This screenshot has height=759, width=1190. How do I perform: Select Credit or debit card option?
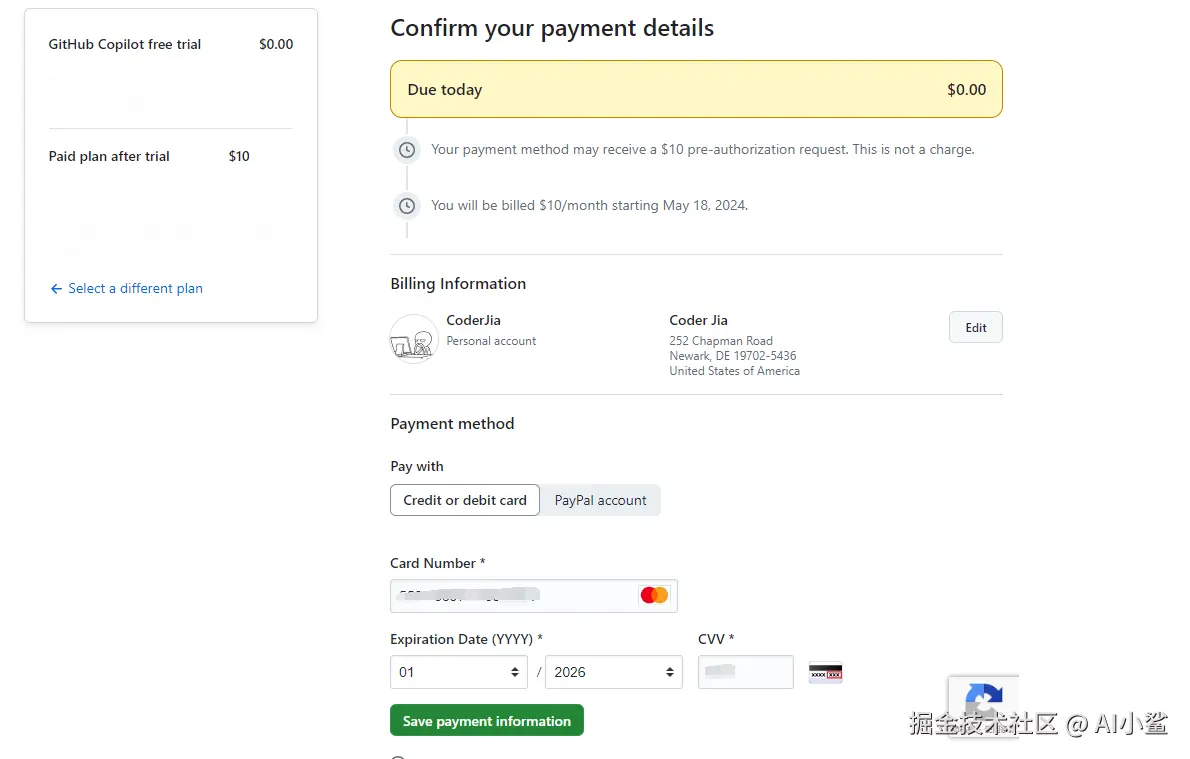[465, 500]
